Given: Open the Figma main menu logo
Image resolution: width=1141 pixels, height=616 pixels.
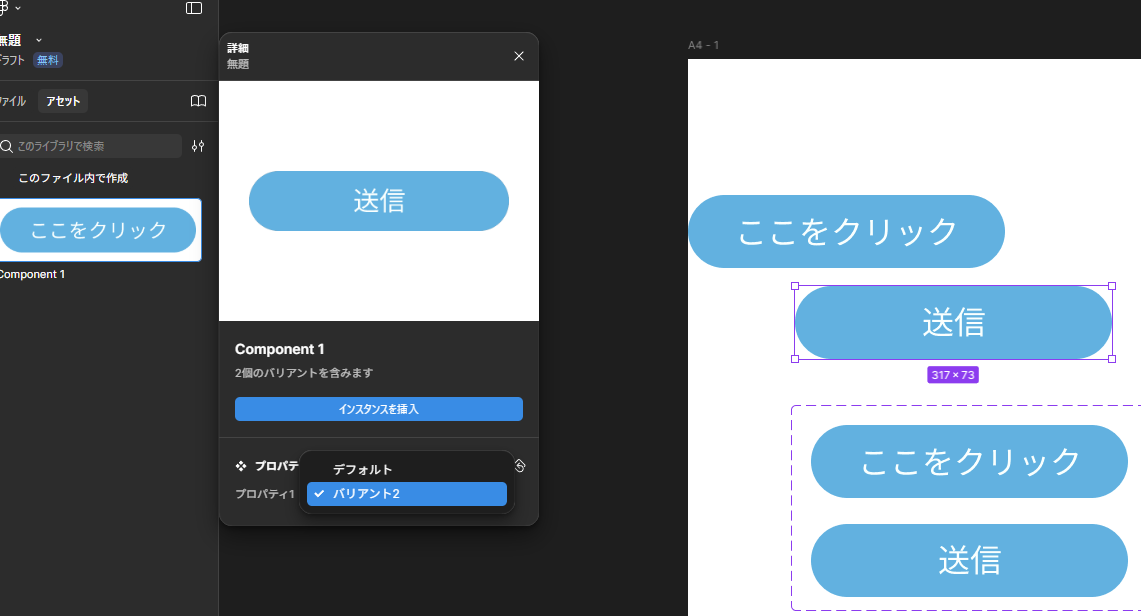Looking at the screenshot, I should [x=4, y=8].
